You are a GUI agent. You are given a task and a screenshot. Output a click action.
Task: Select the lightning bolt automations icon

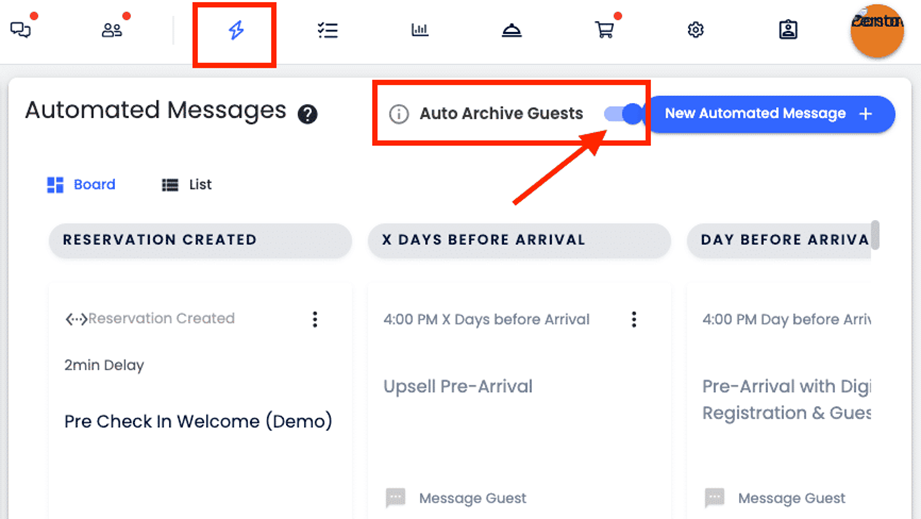point(236,30)
